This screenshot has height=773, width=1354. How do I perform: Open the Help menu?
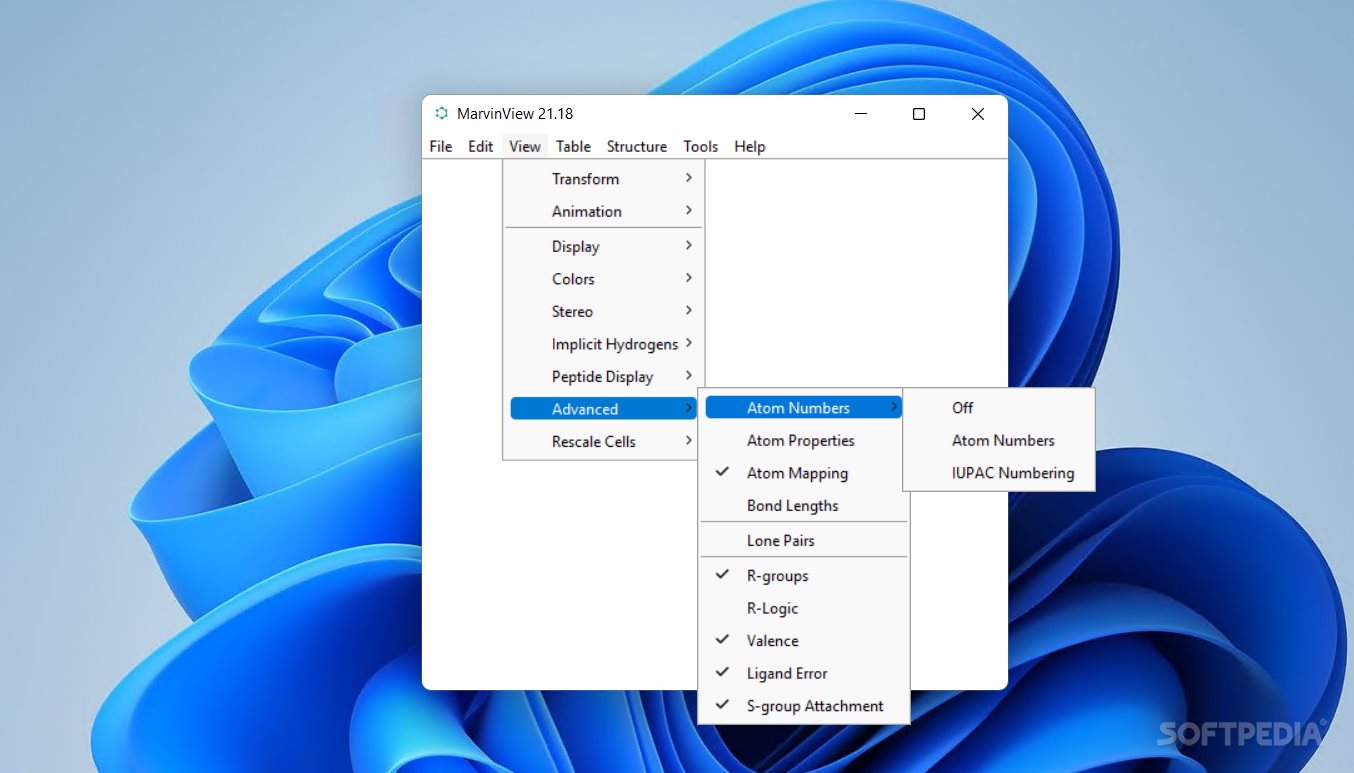click(x=750, y=146)
